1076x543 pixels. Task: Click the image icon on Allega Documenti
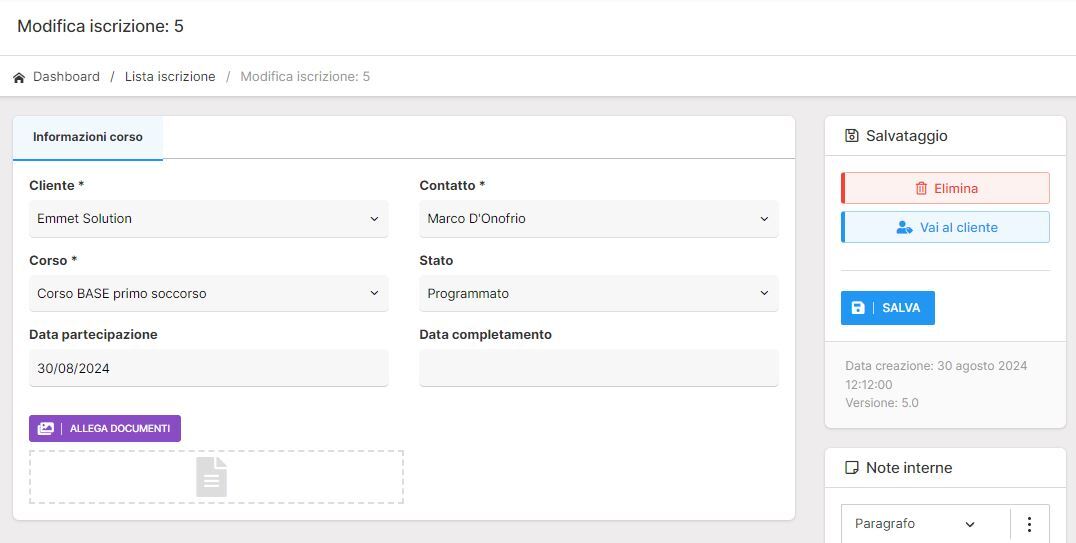pyautogui.click(x=46, y=428)
